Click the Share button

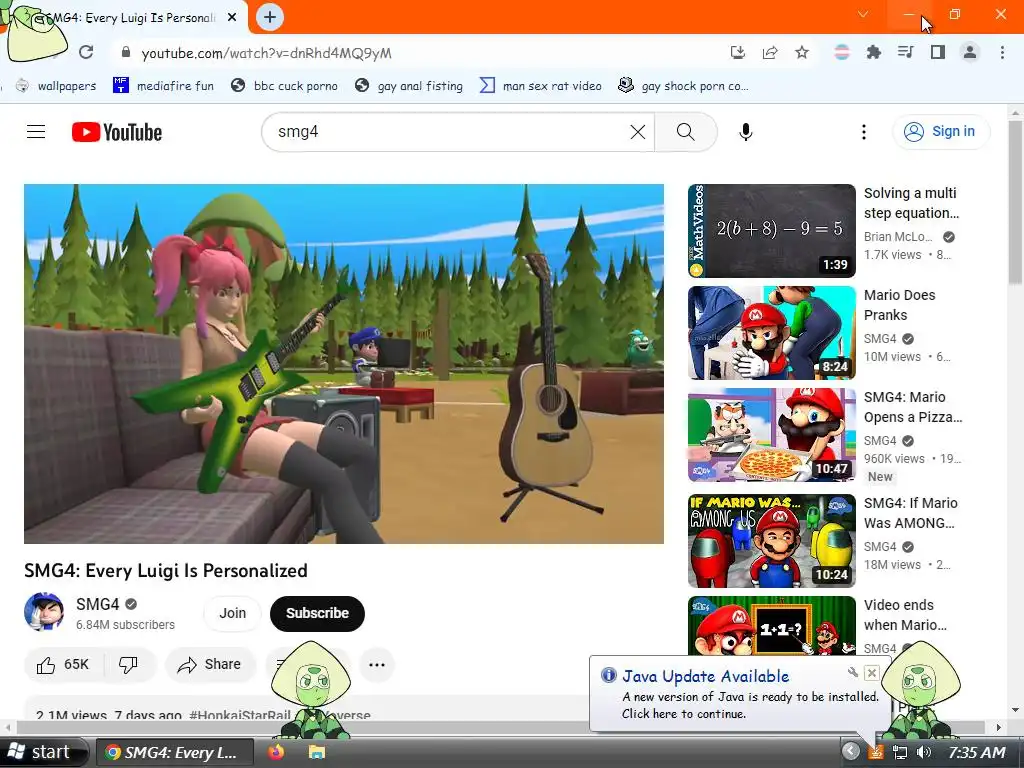(x=210, y=665)
